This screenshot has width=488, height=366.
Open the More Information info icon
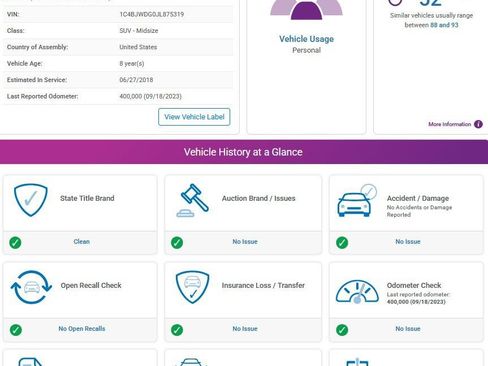pyautogui.click(x=478, y=124)
